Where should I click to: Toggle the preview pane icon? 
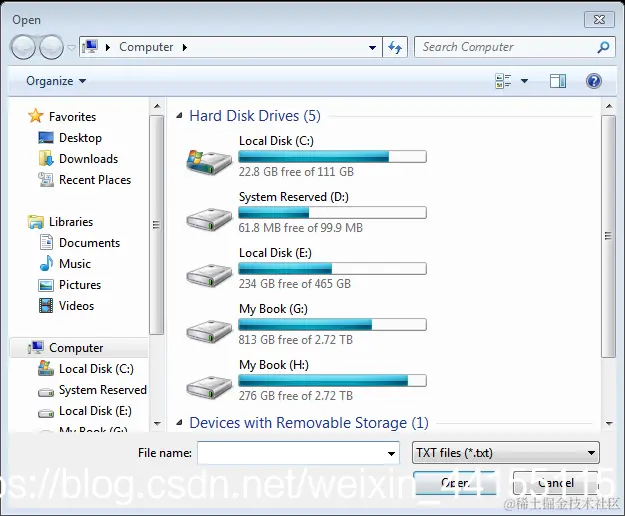[558, 81]
